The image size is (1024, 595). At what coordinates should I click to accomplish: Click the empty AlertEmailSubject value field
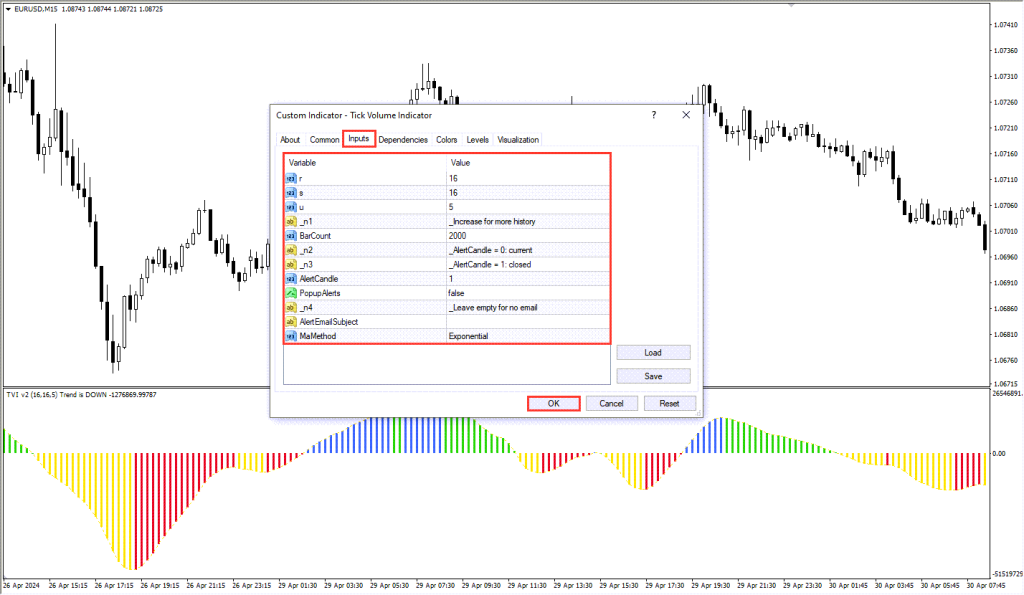(x=528, y=322)
